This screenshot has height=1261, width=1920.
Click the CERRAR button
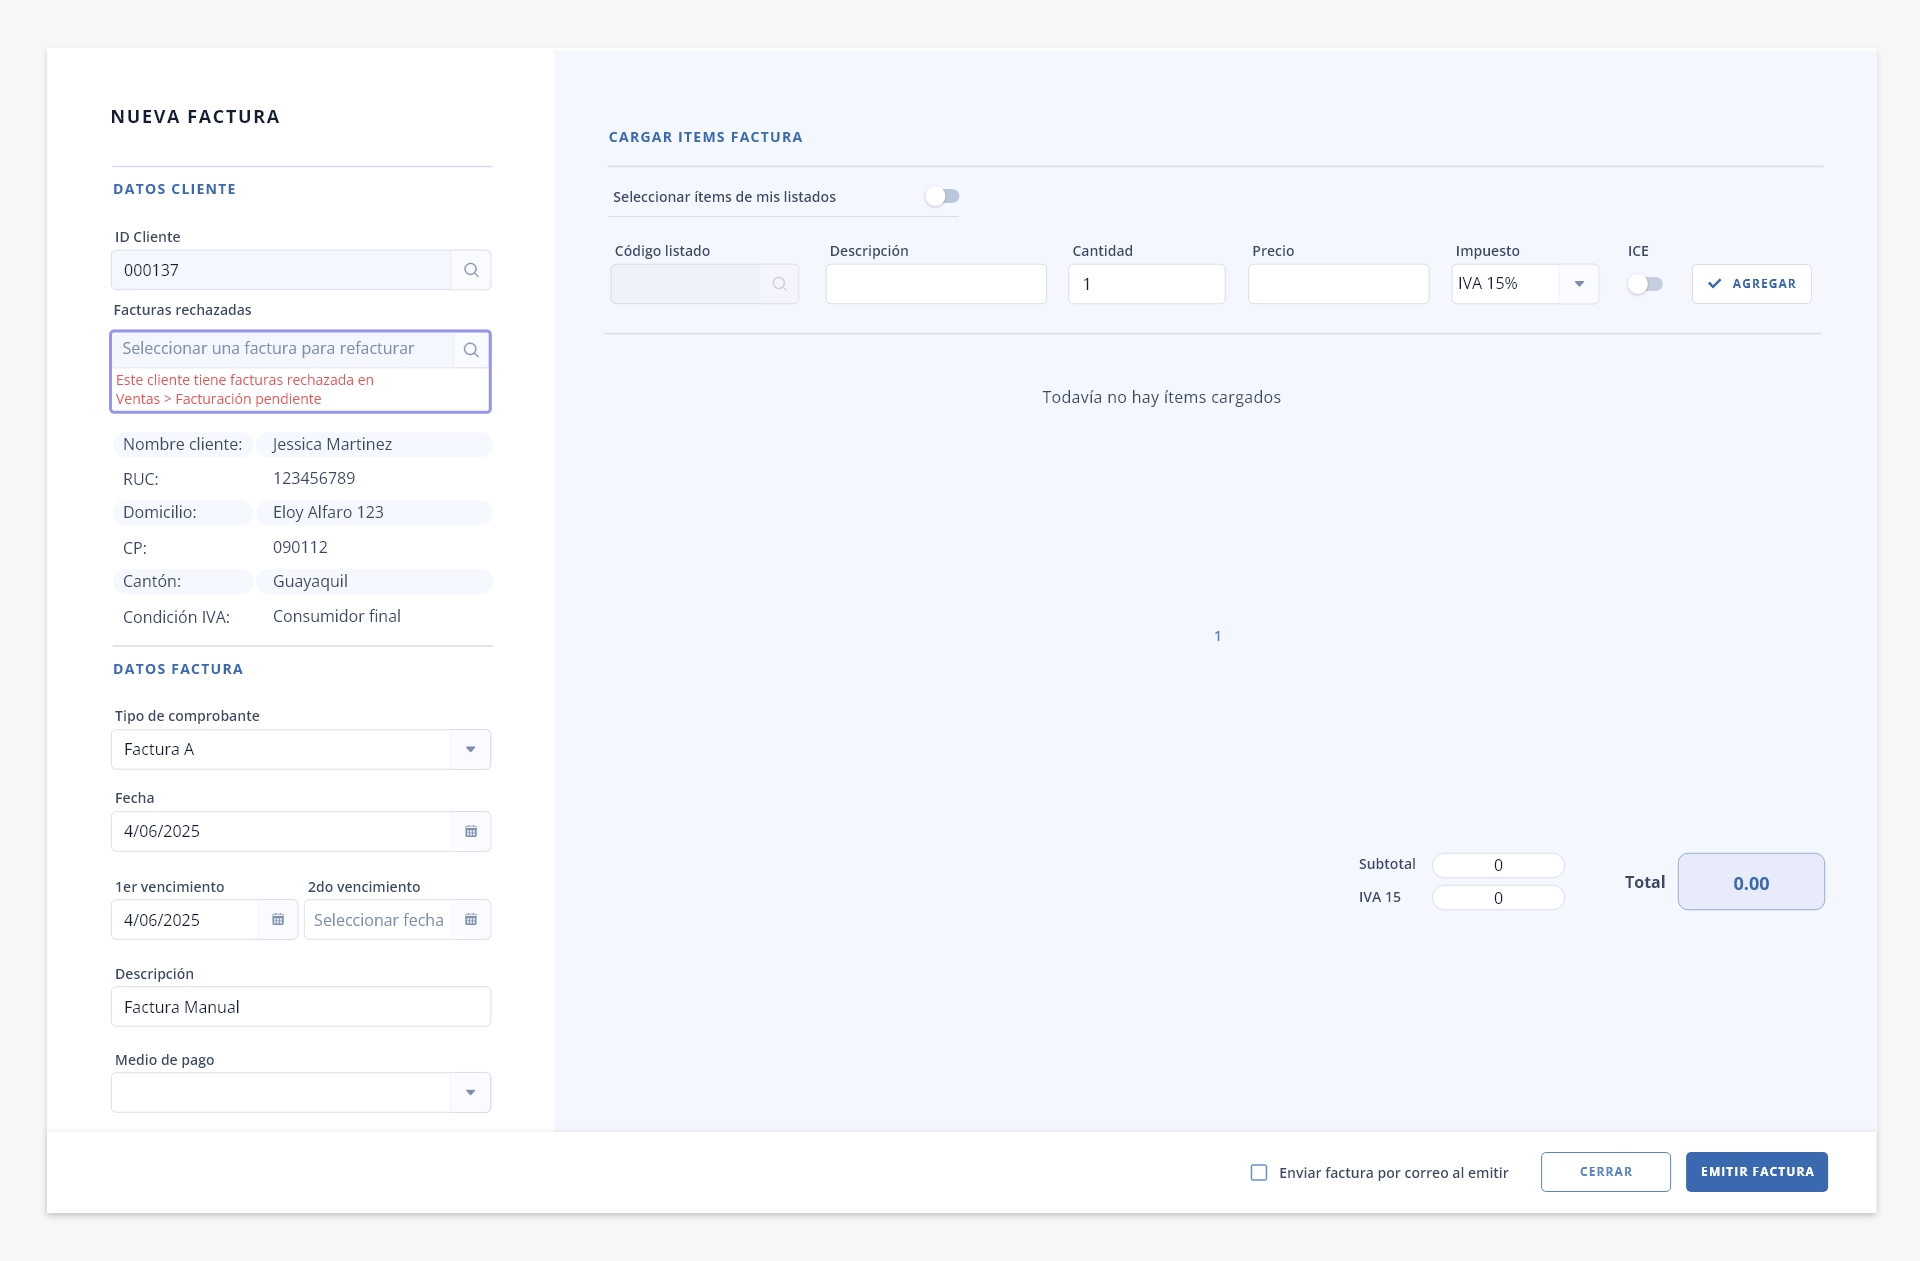coord(1606,1172)
